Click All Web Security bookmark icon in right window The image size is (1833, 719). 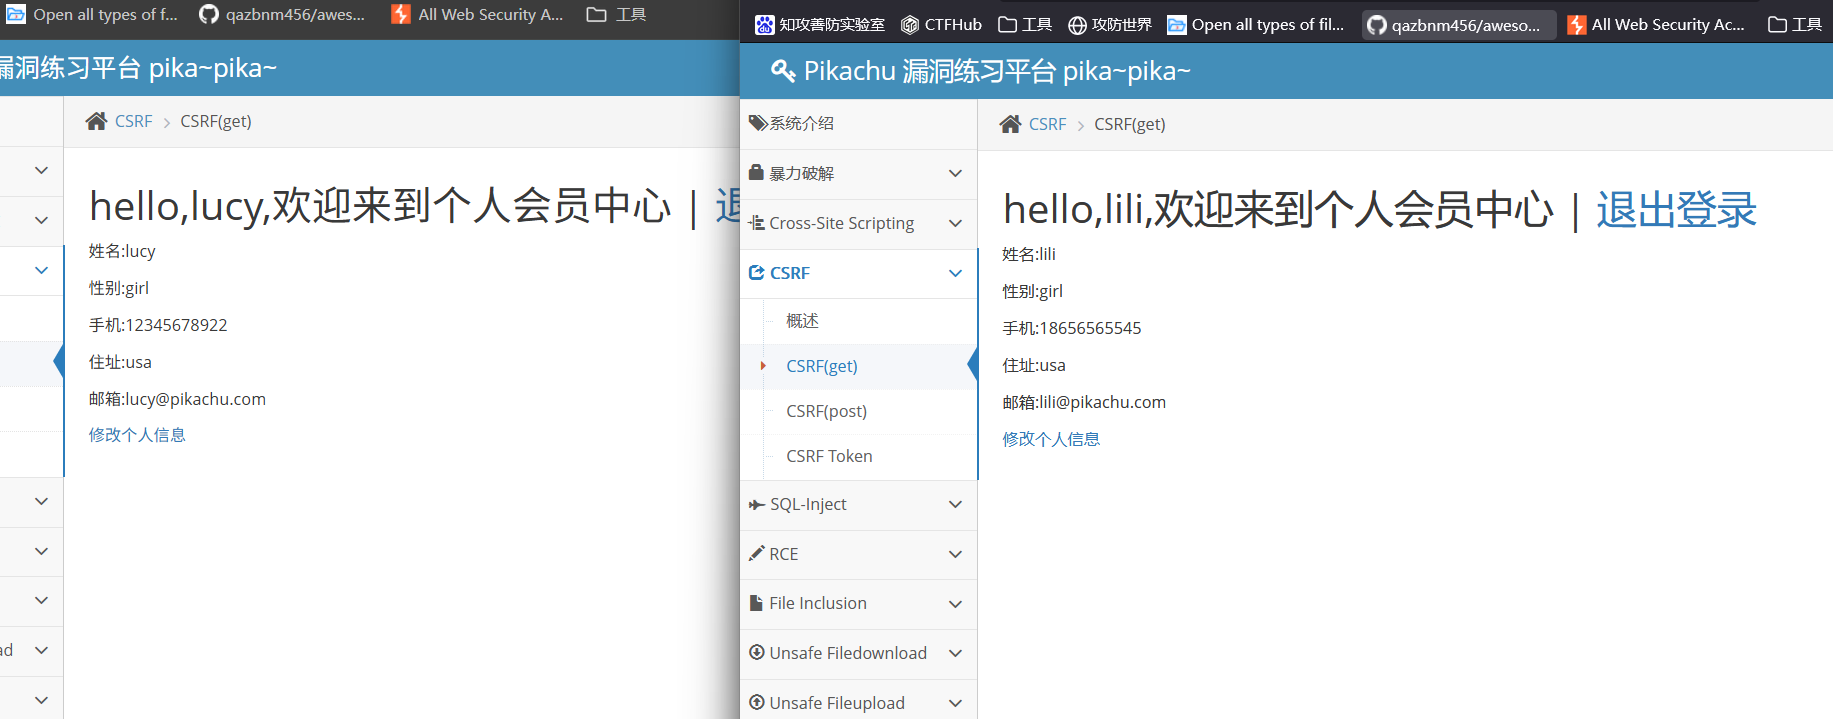(1577, 25)
